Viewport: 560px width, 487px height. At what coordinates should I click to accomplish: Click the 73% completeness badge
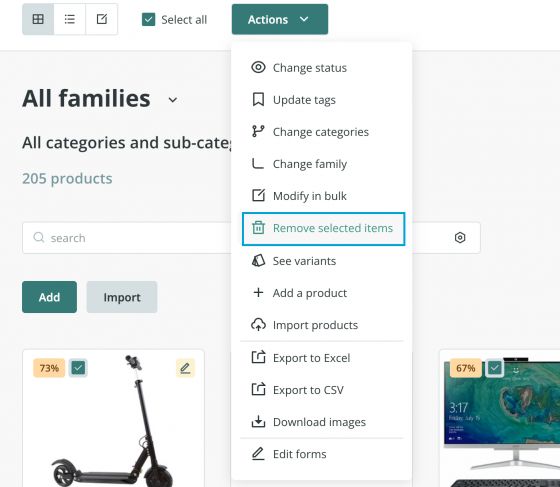coord(49,368)
